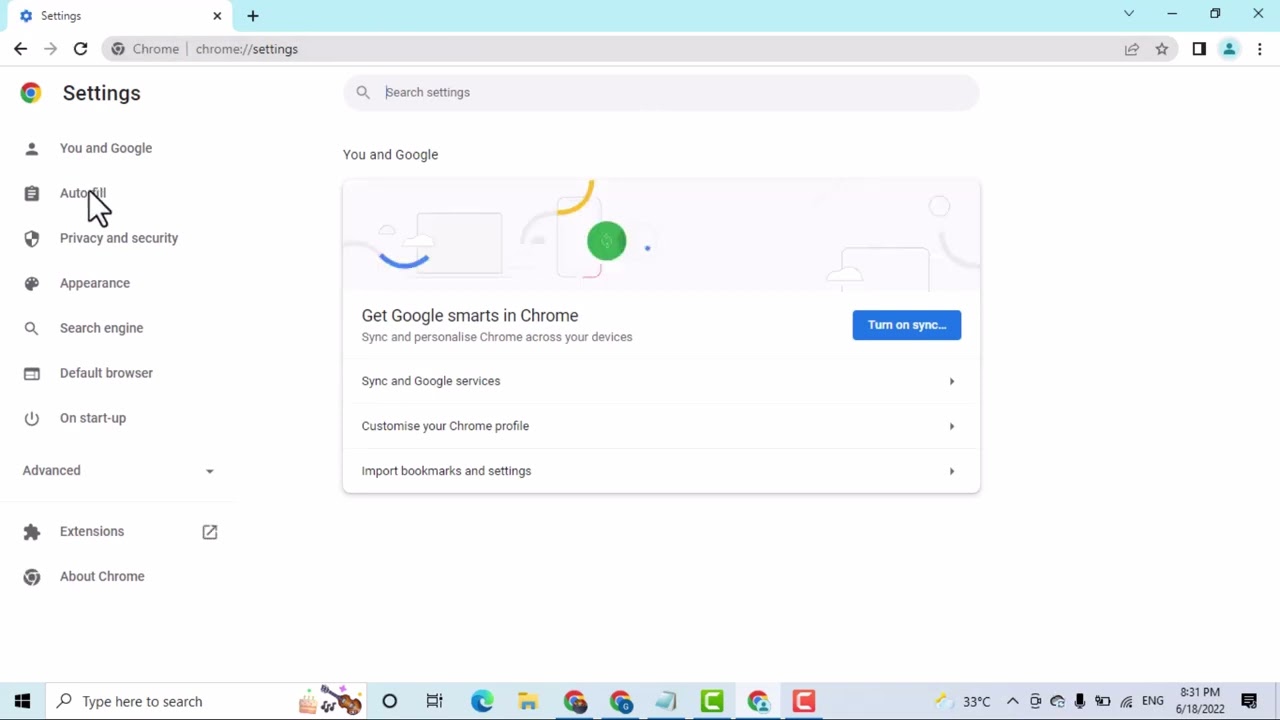Click Customise your Chrome profile text

pos(445,426)
